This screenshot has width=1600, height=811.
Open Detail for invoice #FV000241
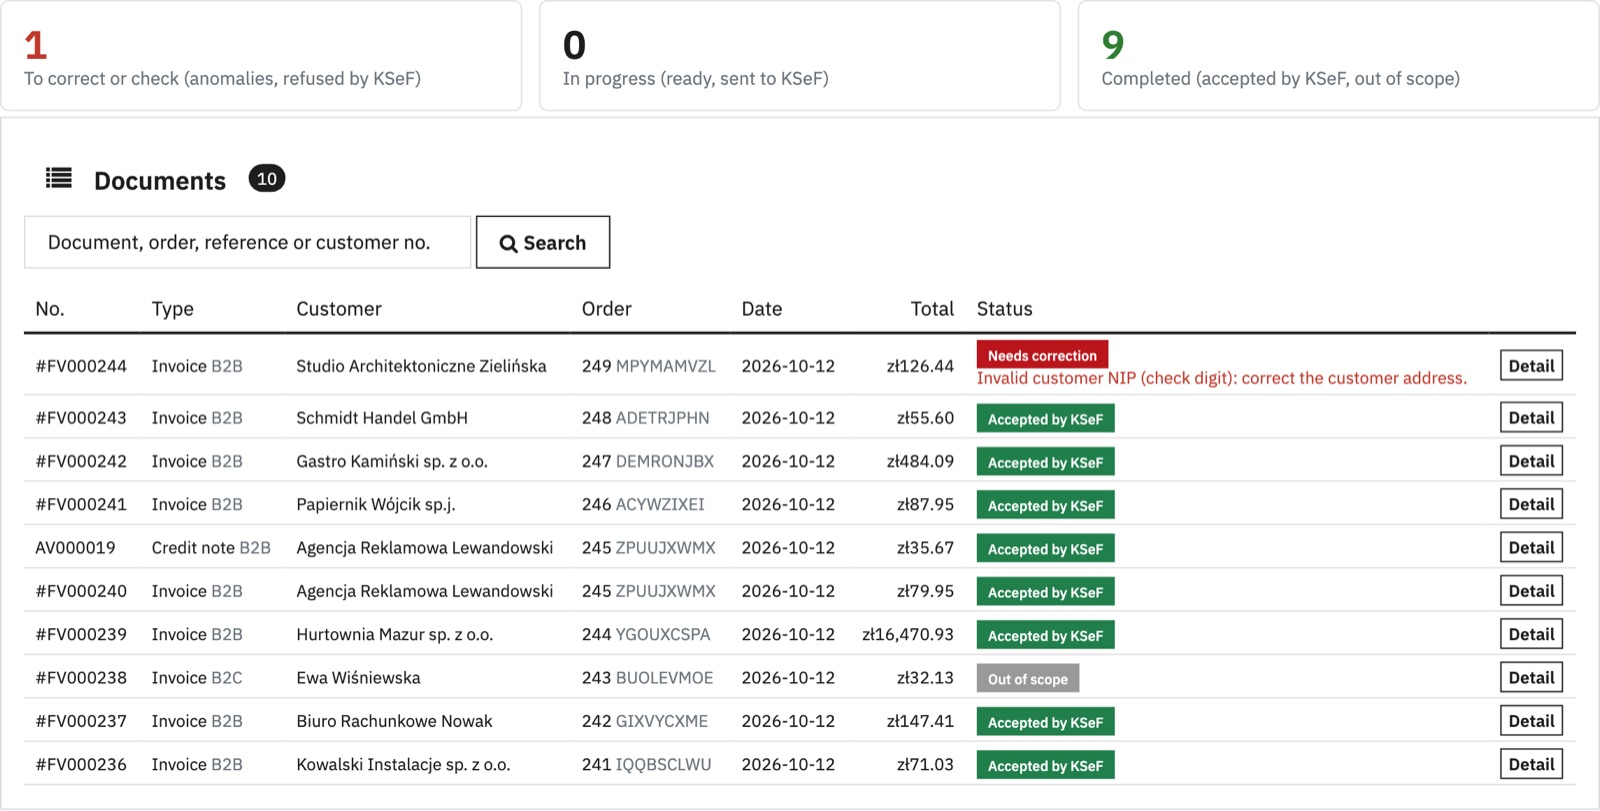1531,504
